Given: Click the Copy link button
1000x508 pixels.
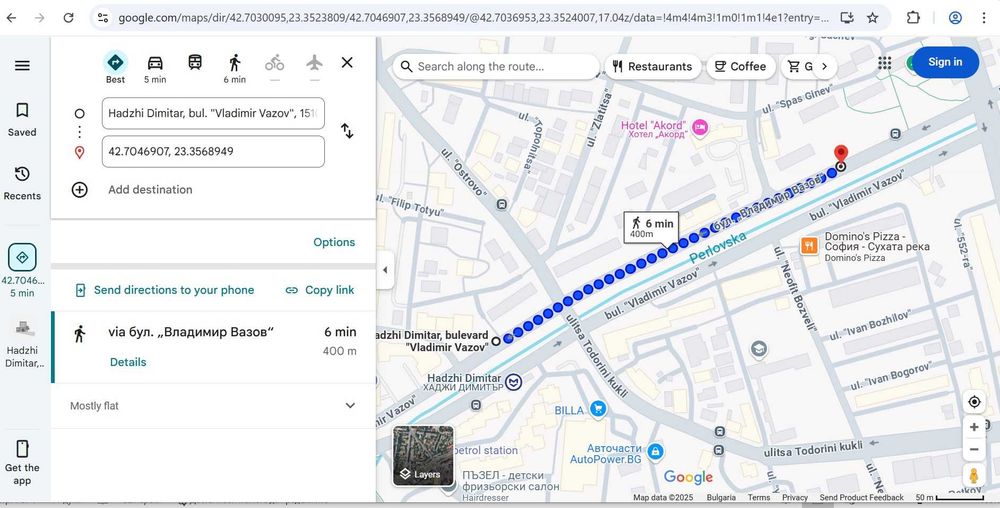Looking at the screenshot, I should coord(320,290).
